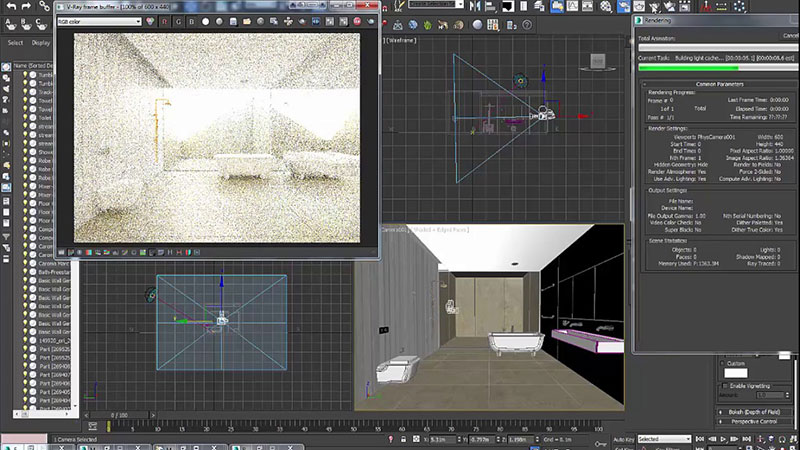This screenshot has height=450, width=800.
Task: Click the question mark help icon
Action: [x=527, y=24]
